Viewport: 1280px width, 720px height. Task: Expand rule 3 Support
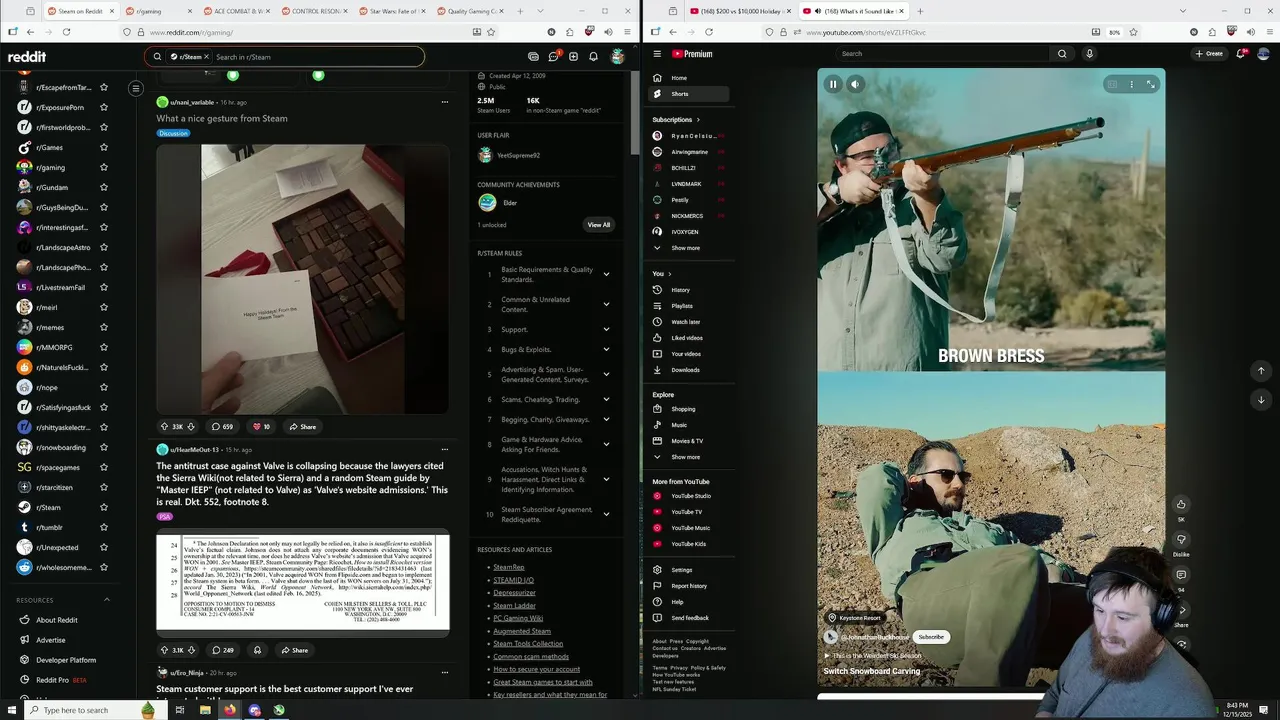point(606,329)
